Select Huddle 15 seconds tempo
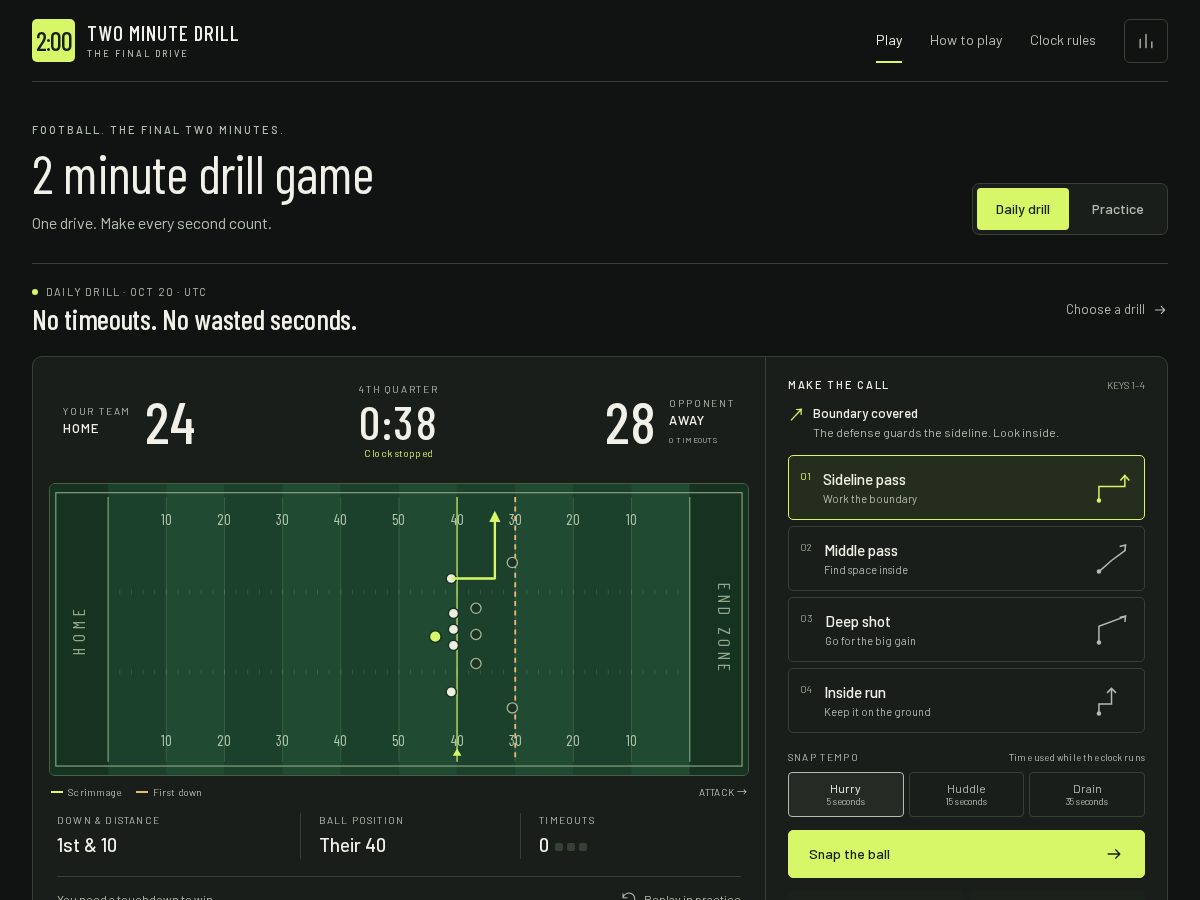The height and width of the screenshot is (900, 1200). point(966,794)
